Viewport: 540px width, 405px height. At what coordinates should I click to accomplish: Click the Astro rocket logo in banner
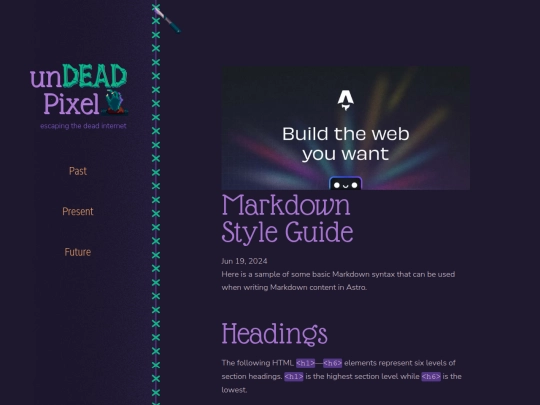point(345,100)
